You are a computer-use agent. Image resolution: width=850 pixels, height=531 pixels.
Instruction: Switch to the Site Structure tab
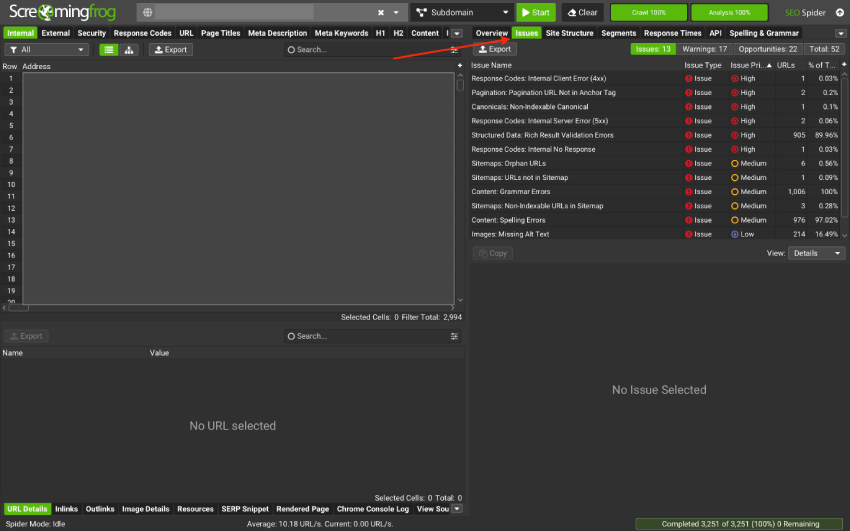coord(569,33)
